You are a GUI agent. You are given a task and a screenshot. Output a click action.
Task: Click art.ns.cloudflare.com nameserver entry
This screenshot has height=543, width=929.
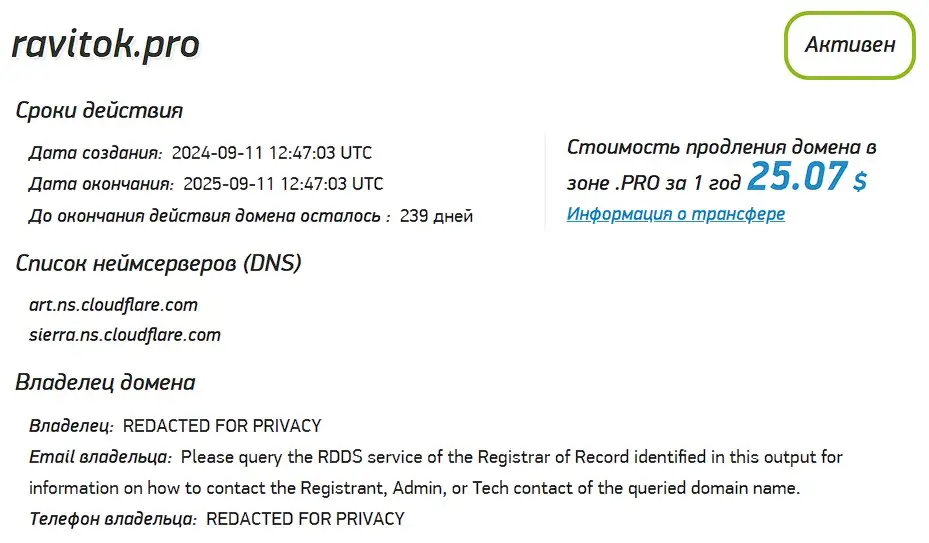click(x=113, y=305)
